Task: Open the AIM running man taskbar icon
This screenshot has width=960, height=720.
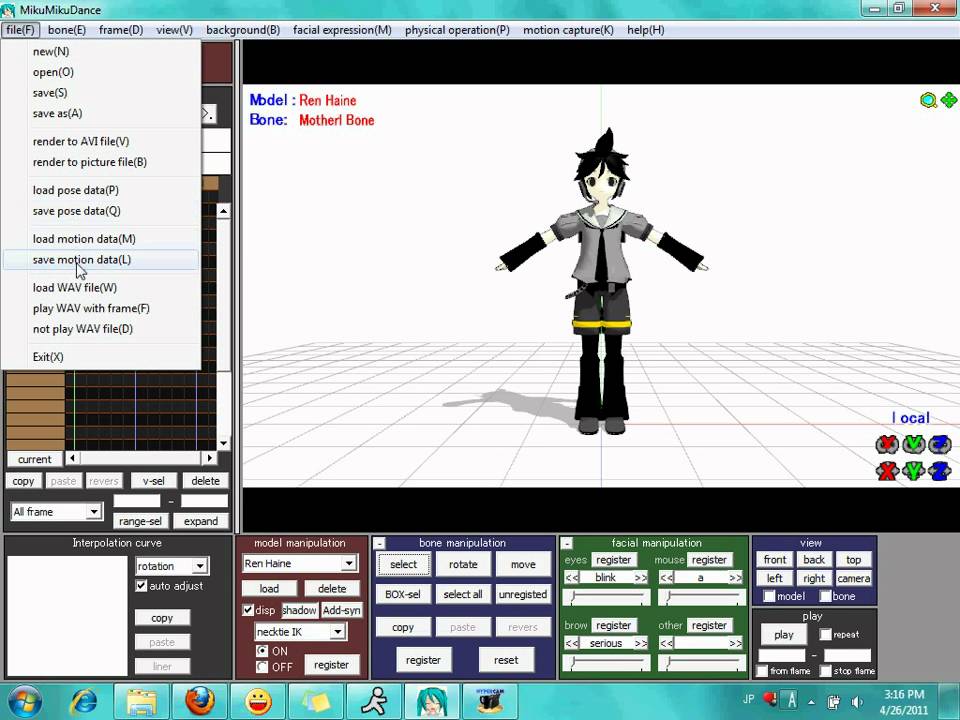Action: click(374, 702)
